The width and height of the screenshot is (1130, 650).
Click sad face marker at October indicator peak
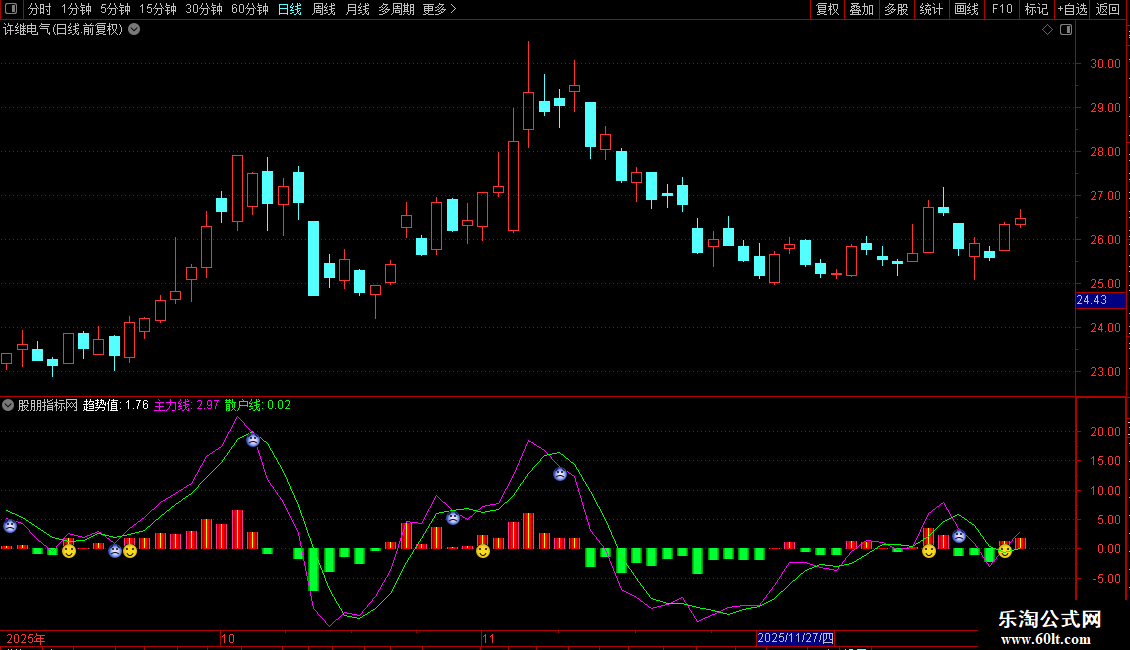(253, 440)
